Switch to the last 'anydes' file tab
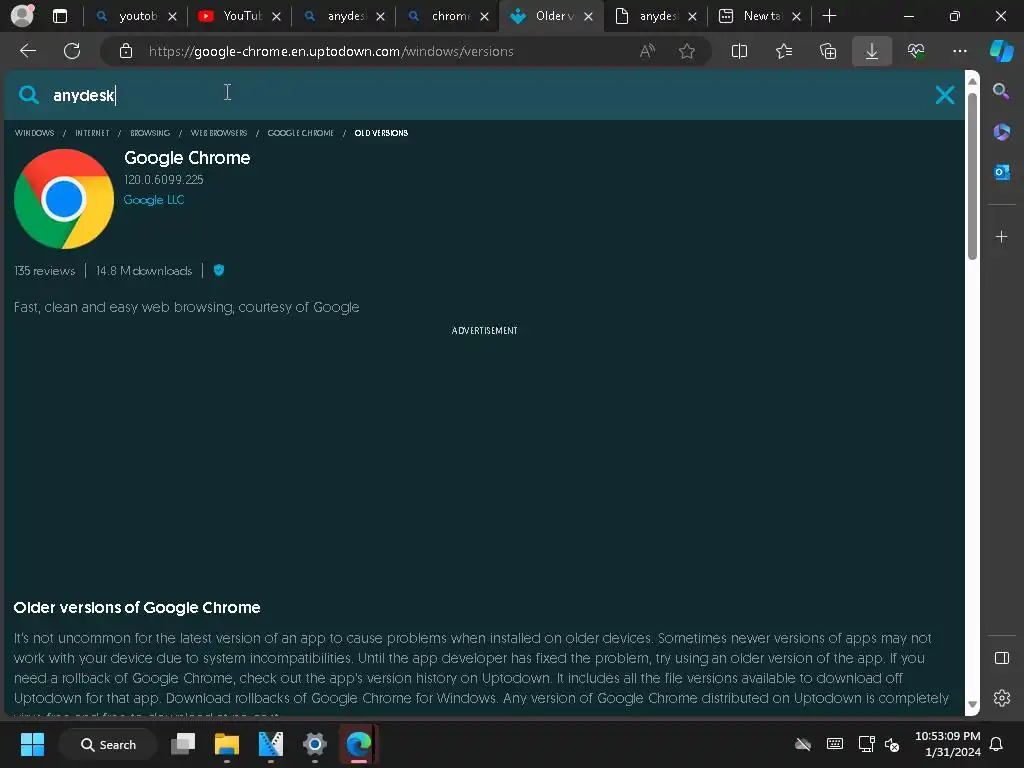1024x768 pixels. [658, 16]
